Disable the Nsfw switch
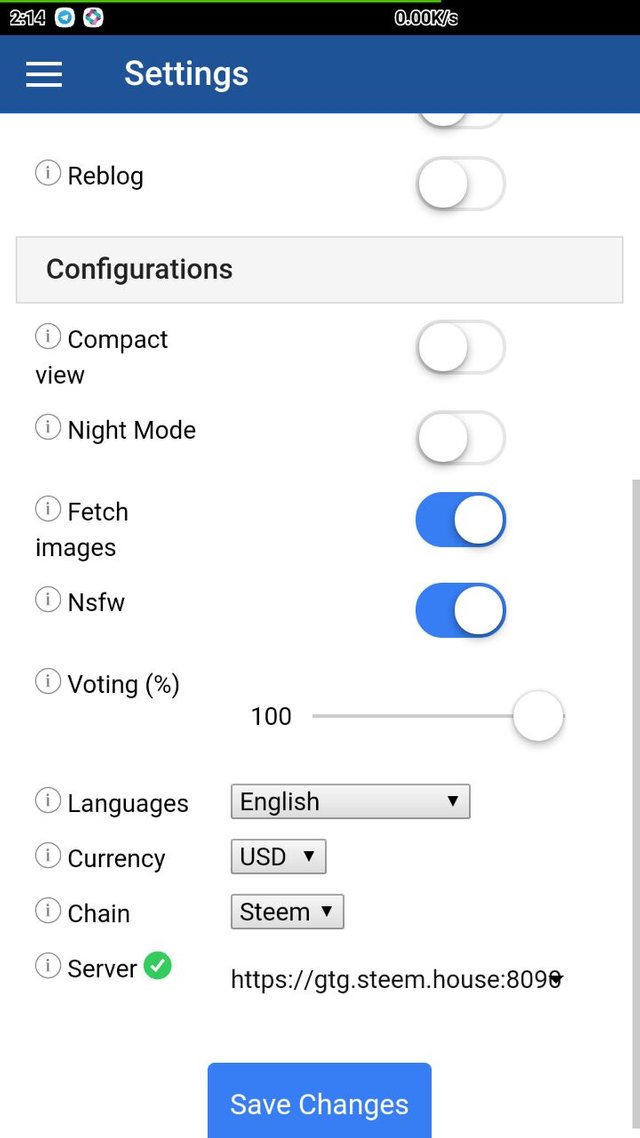Viewport: 640px width, 1138px height. pyautogui.click(x=460, y=610)
